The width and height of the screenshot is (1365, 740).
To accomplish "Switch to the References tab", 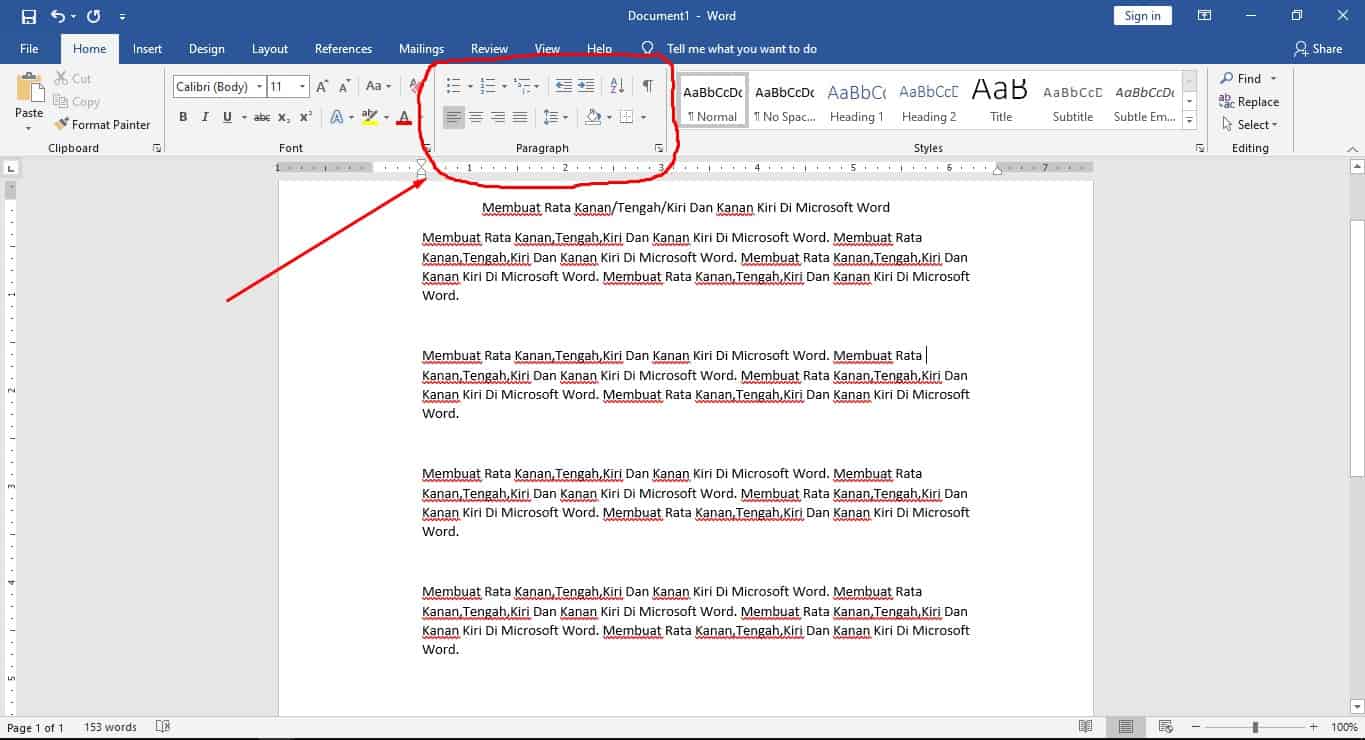I will pyautogui.click(x=343, y=48).
